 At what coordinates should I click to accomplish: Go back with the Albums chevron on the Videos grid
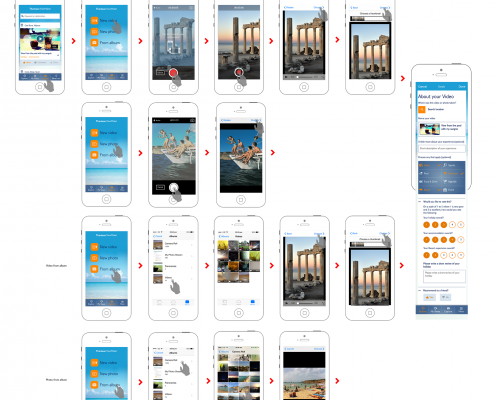click(x=224, y=236)
